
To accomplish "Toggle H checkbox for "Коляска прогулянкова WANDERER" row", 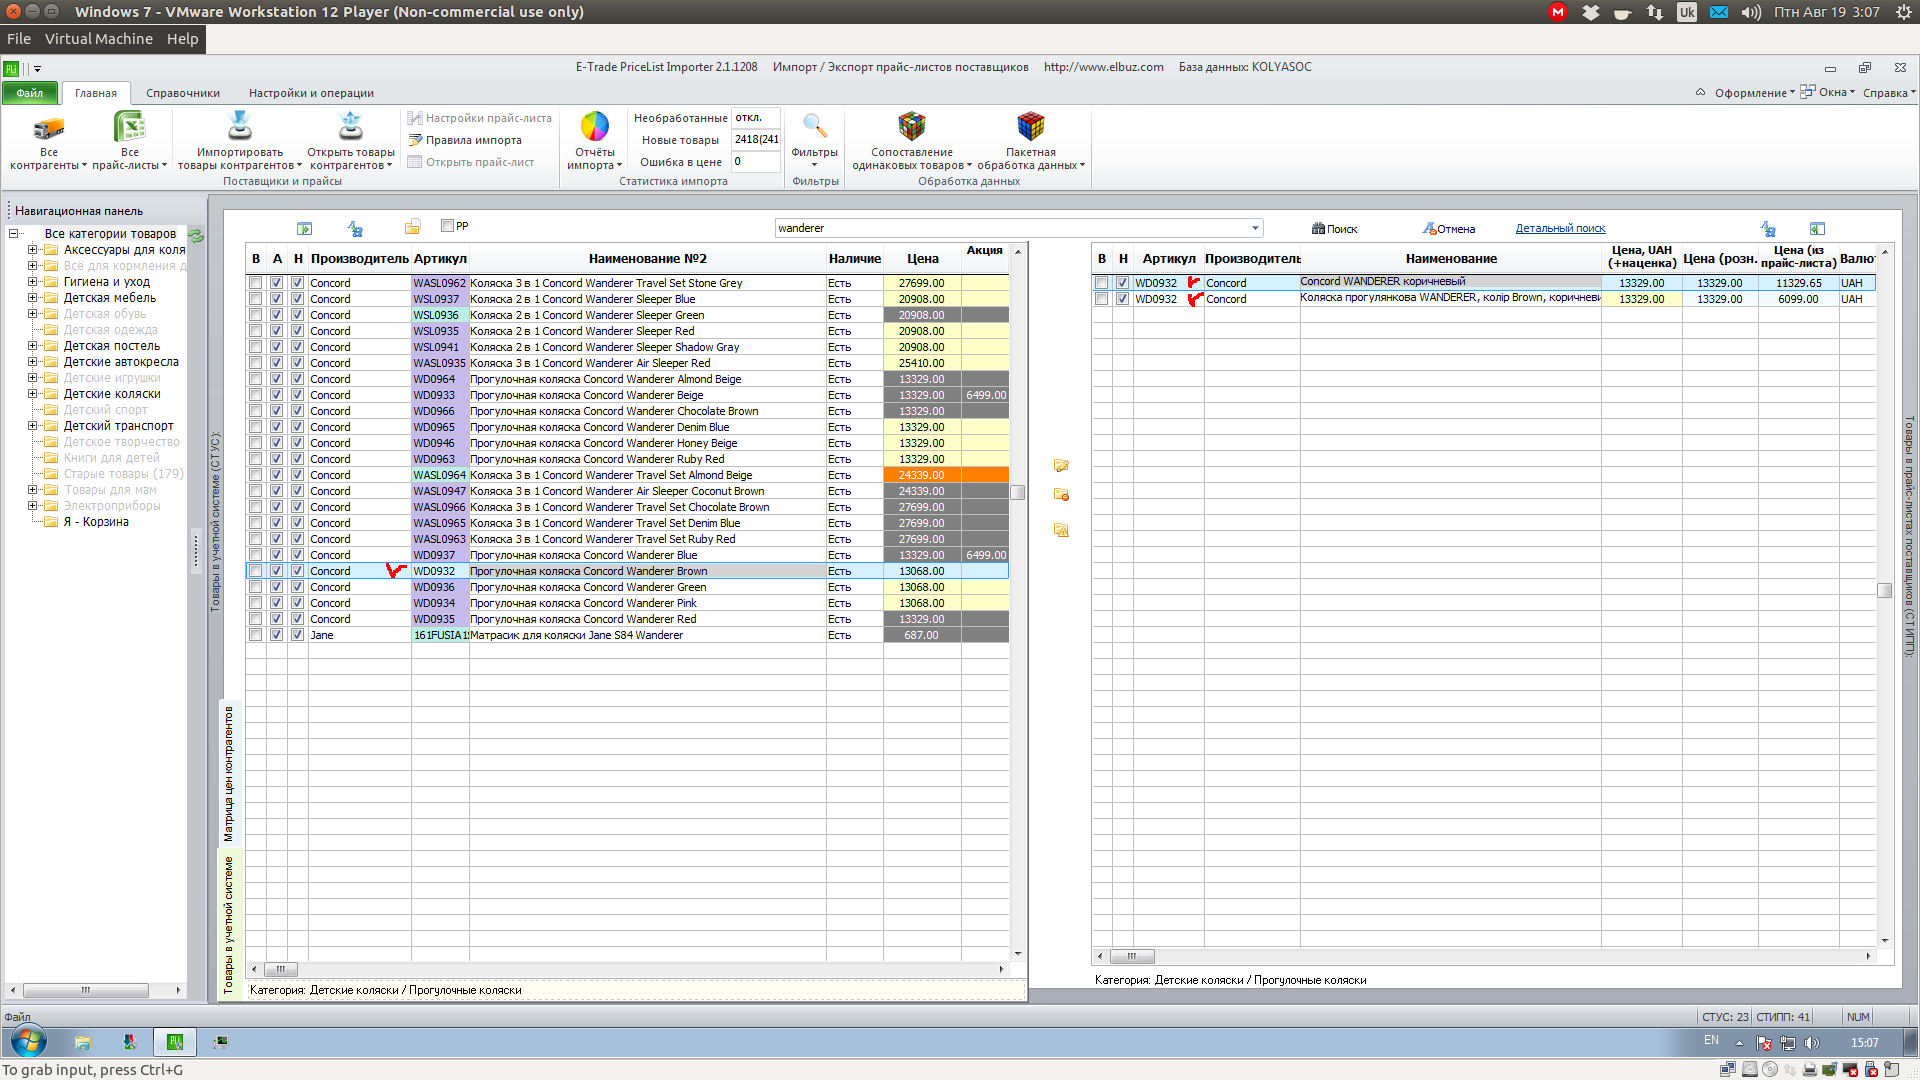I will click(x=1123, y=299).
